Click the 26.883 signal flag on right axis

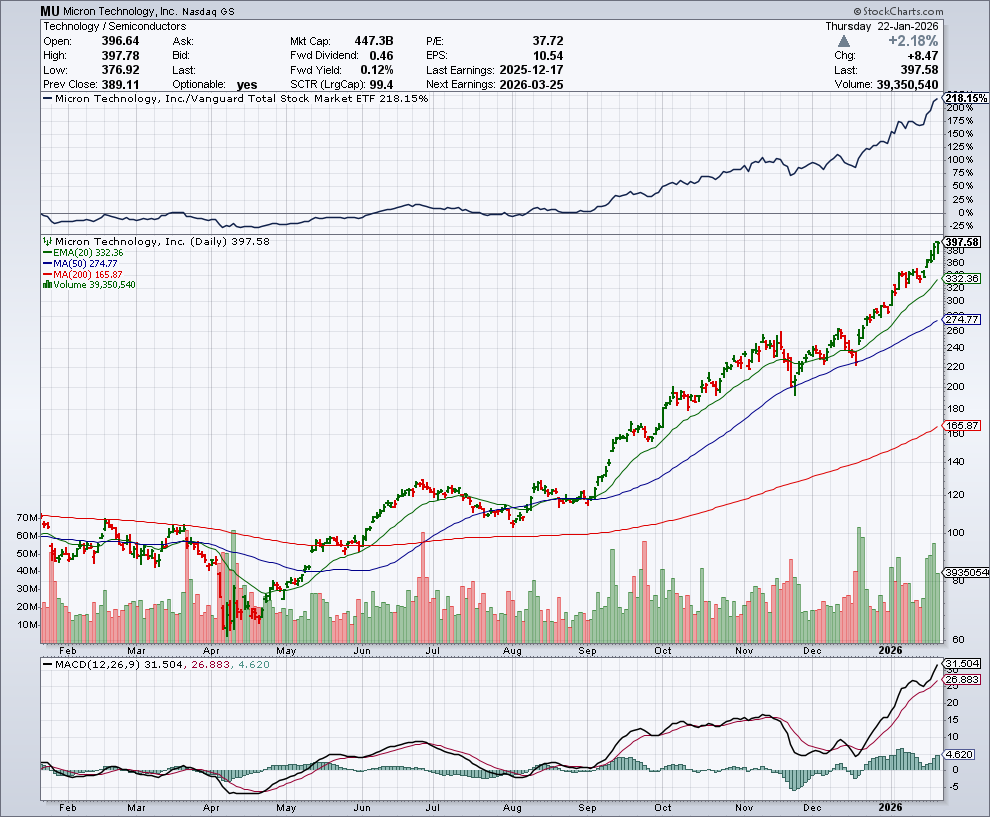tap(962, 680)
